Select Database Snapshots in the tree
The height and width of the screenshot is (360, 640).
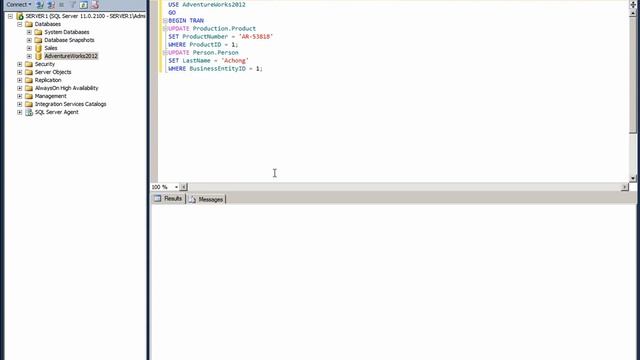pos(69,40)
